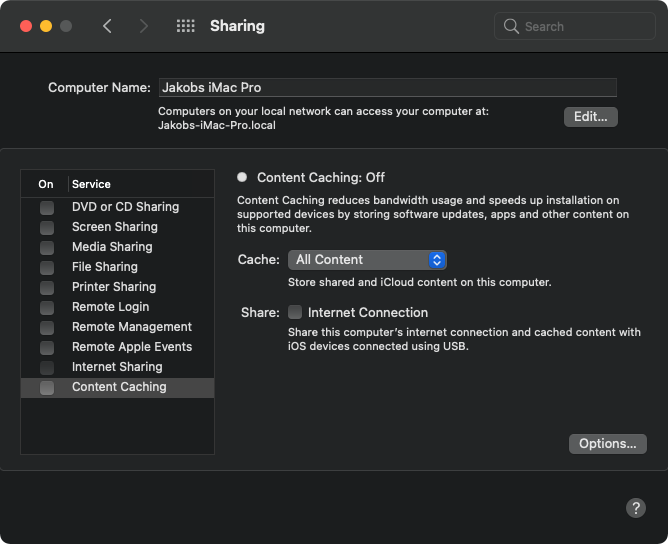Open the Options… button
The height and width of the screenshot is (544, 668).
click(607, 443)
